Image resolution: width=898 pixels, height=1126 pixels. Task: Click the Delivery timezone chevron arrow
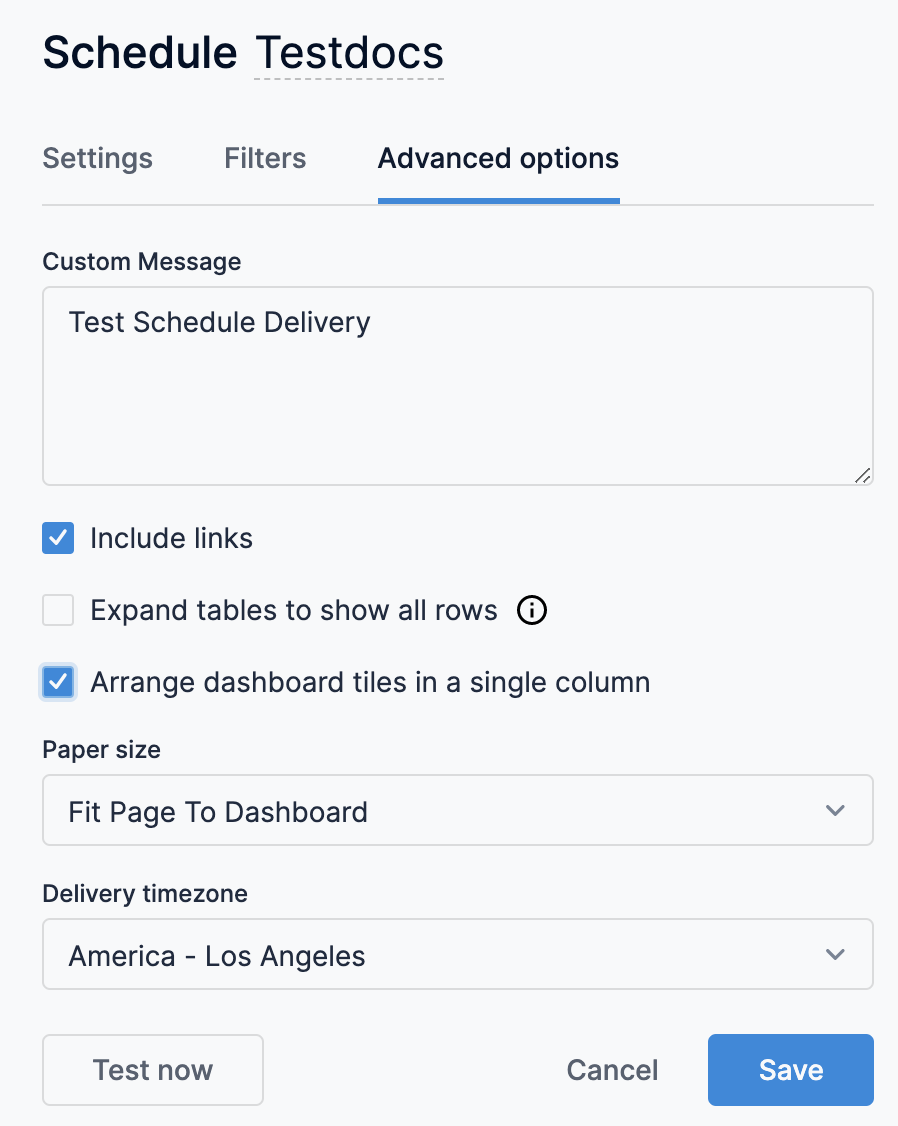pos(835,954)
